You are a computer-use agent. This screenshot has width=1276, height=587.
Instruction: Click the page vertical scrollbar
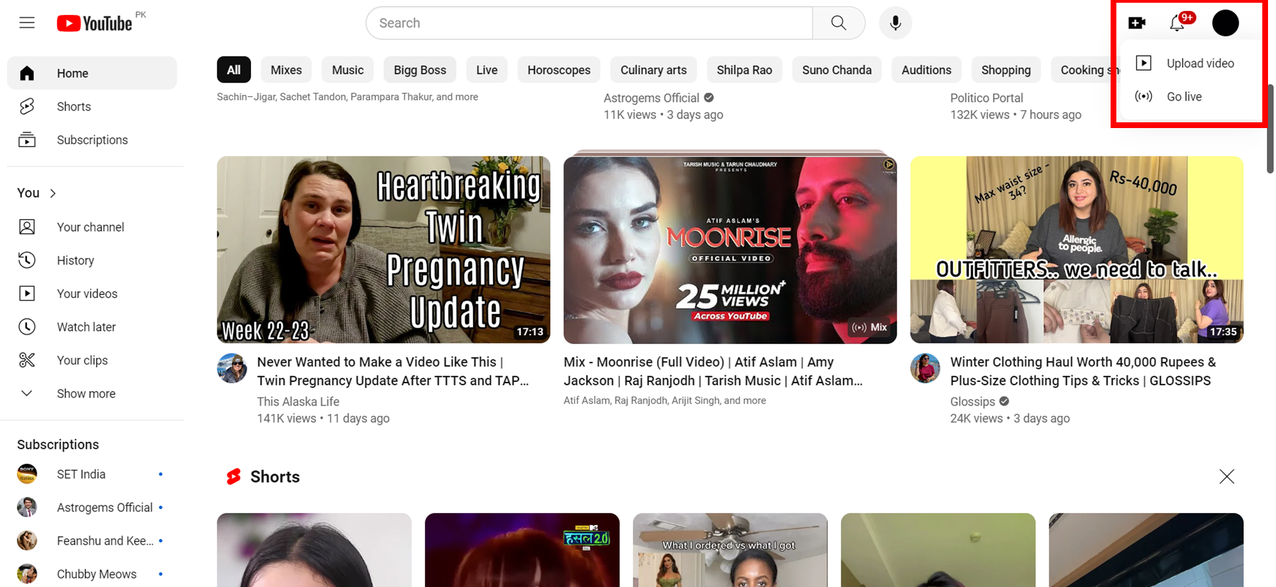coord(1270,130)
